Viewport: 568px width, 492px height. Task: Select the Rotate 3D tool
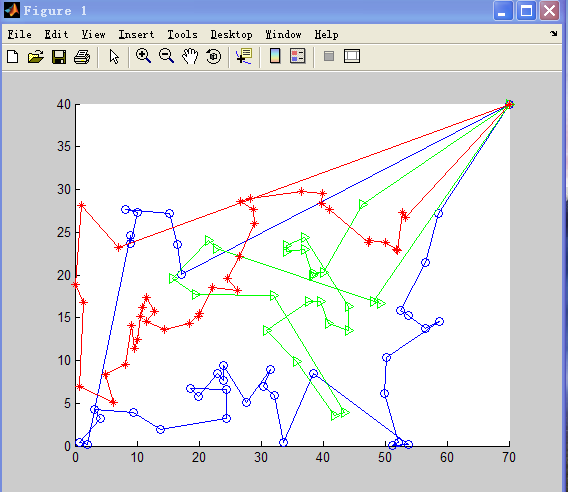tap(213, 57)
